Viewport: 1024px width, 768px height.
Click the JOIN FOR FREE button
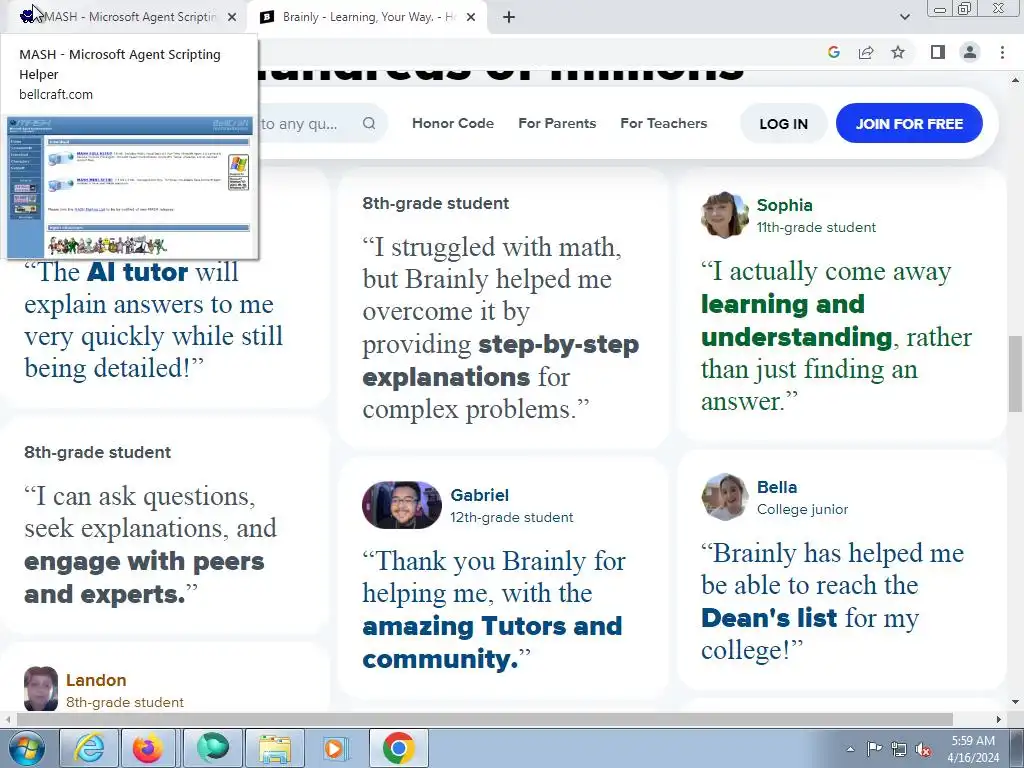pyautogui.click(x=909, y=123)
